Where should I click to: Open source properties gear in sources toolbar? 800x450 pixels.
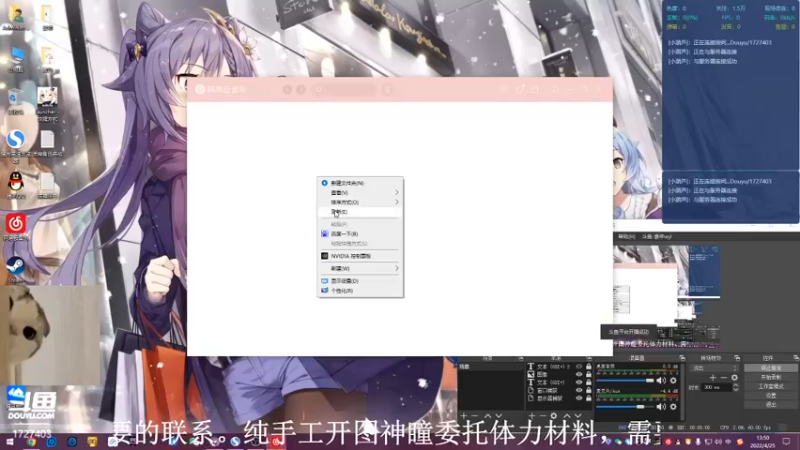tap(554, 416)
